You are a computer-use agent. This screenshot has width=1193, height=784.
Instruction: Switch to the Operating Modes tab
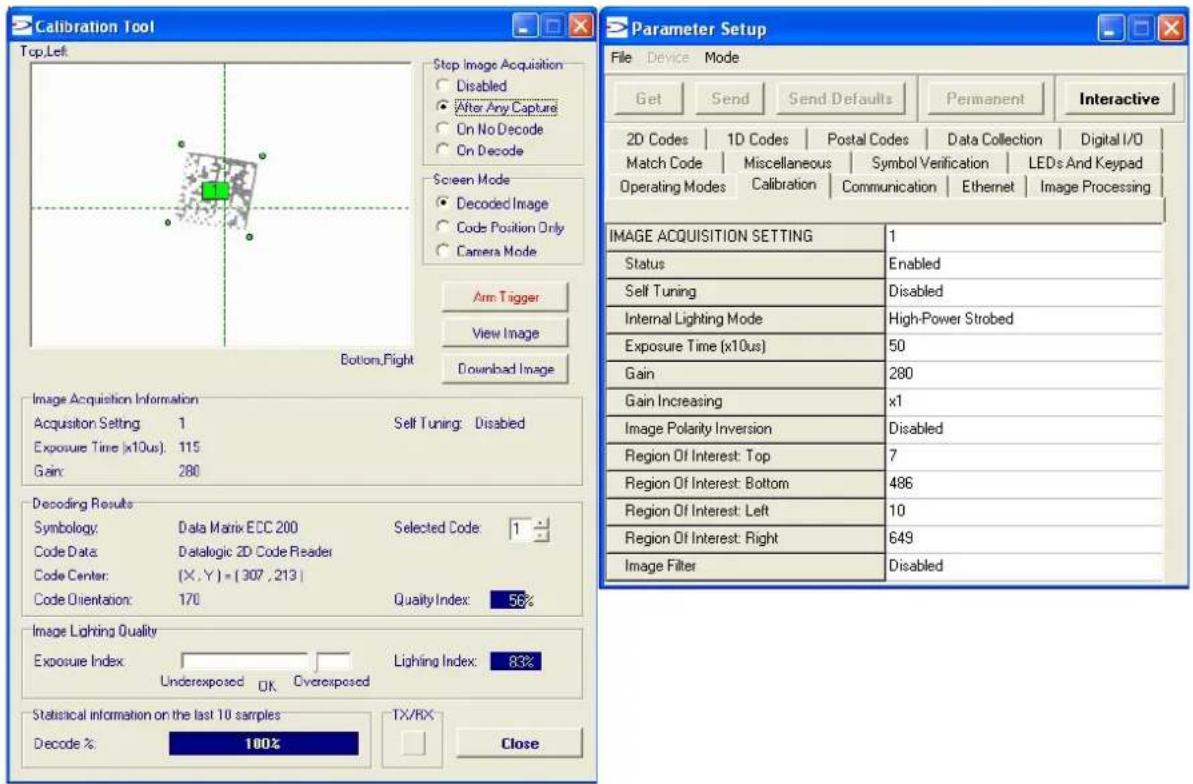point(673,186)
